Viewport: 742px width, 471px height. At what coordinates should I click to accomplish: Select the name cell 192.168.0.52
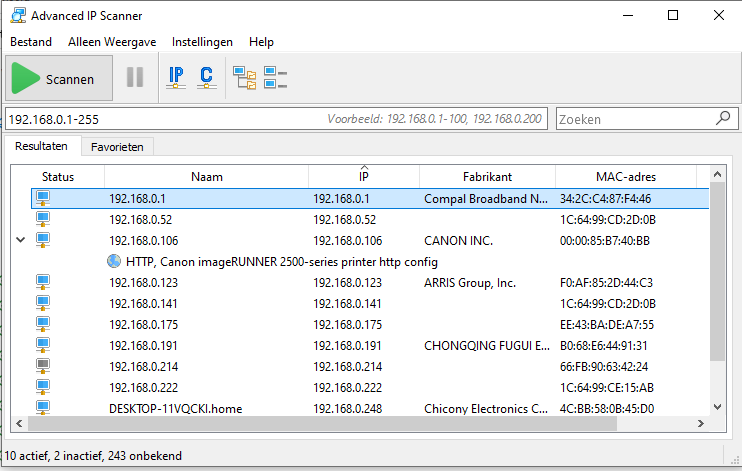pos(141,220)
